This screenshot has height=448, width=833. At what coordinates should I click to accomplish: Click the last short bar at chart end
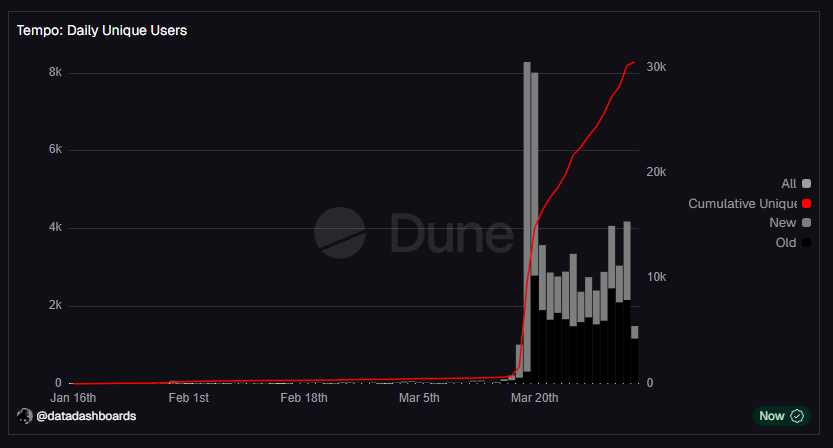[635, 354]
